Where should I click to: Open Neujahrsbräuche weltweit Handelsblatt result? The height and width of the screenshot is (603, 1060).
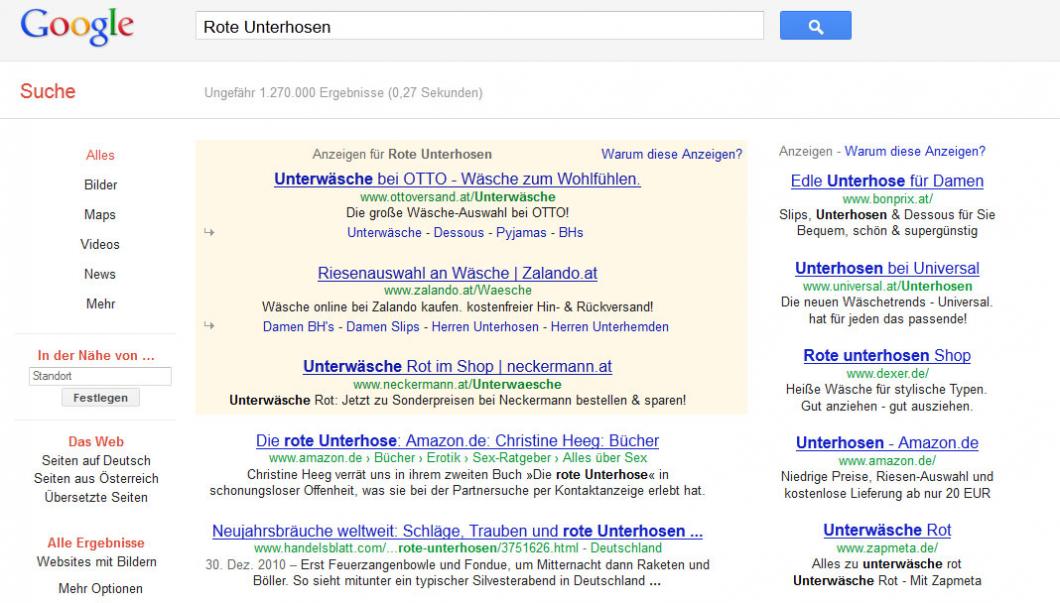(457, 531)
